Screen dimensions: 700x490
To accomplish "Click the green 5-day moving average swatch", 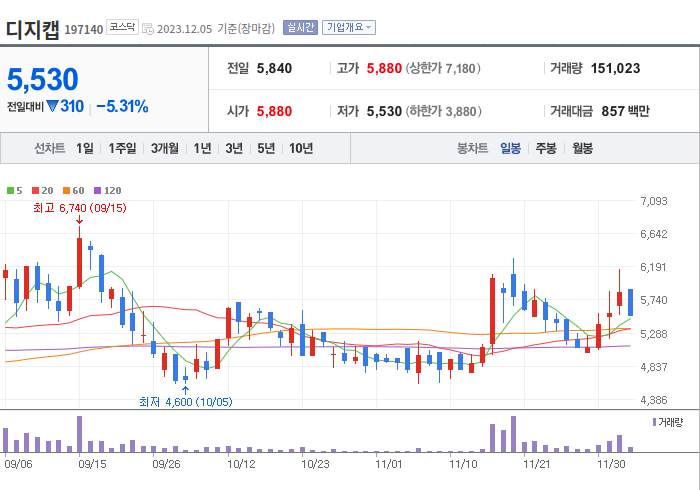I will (10, 191).
